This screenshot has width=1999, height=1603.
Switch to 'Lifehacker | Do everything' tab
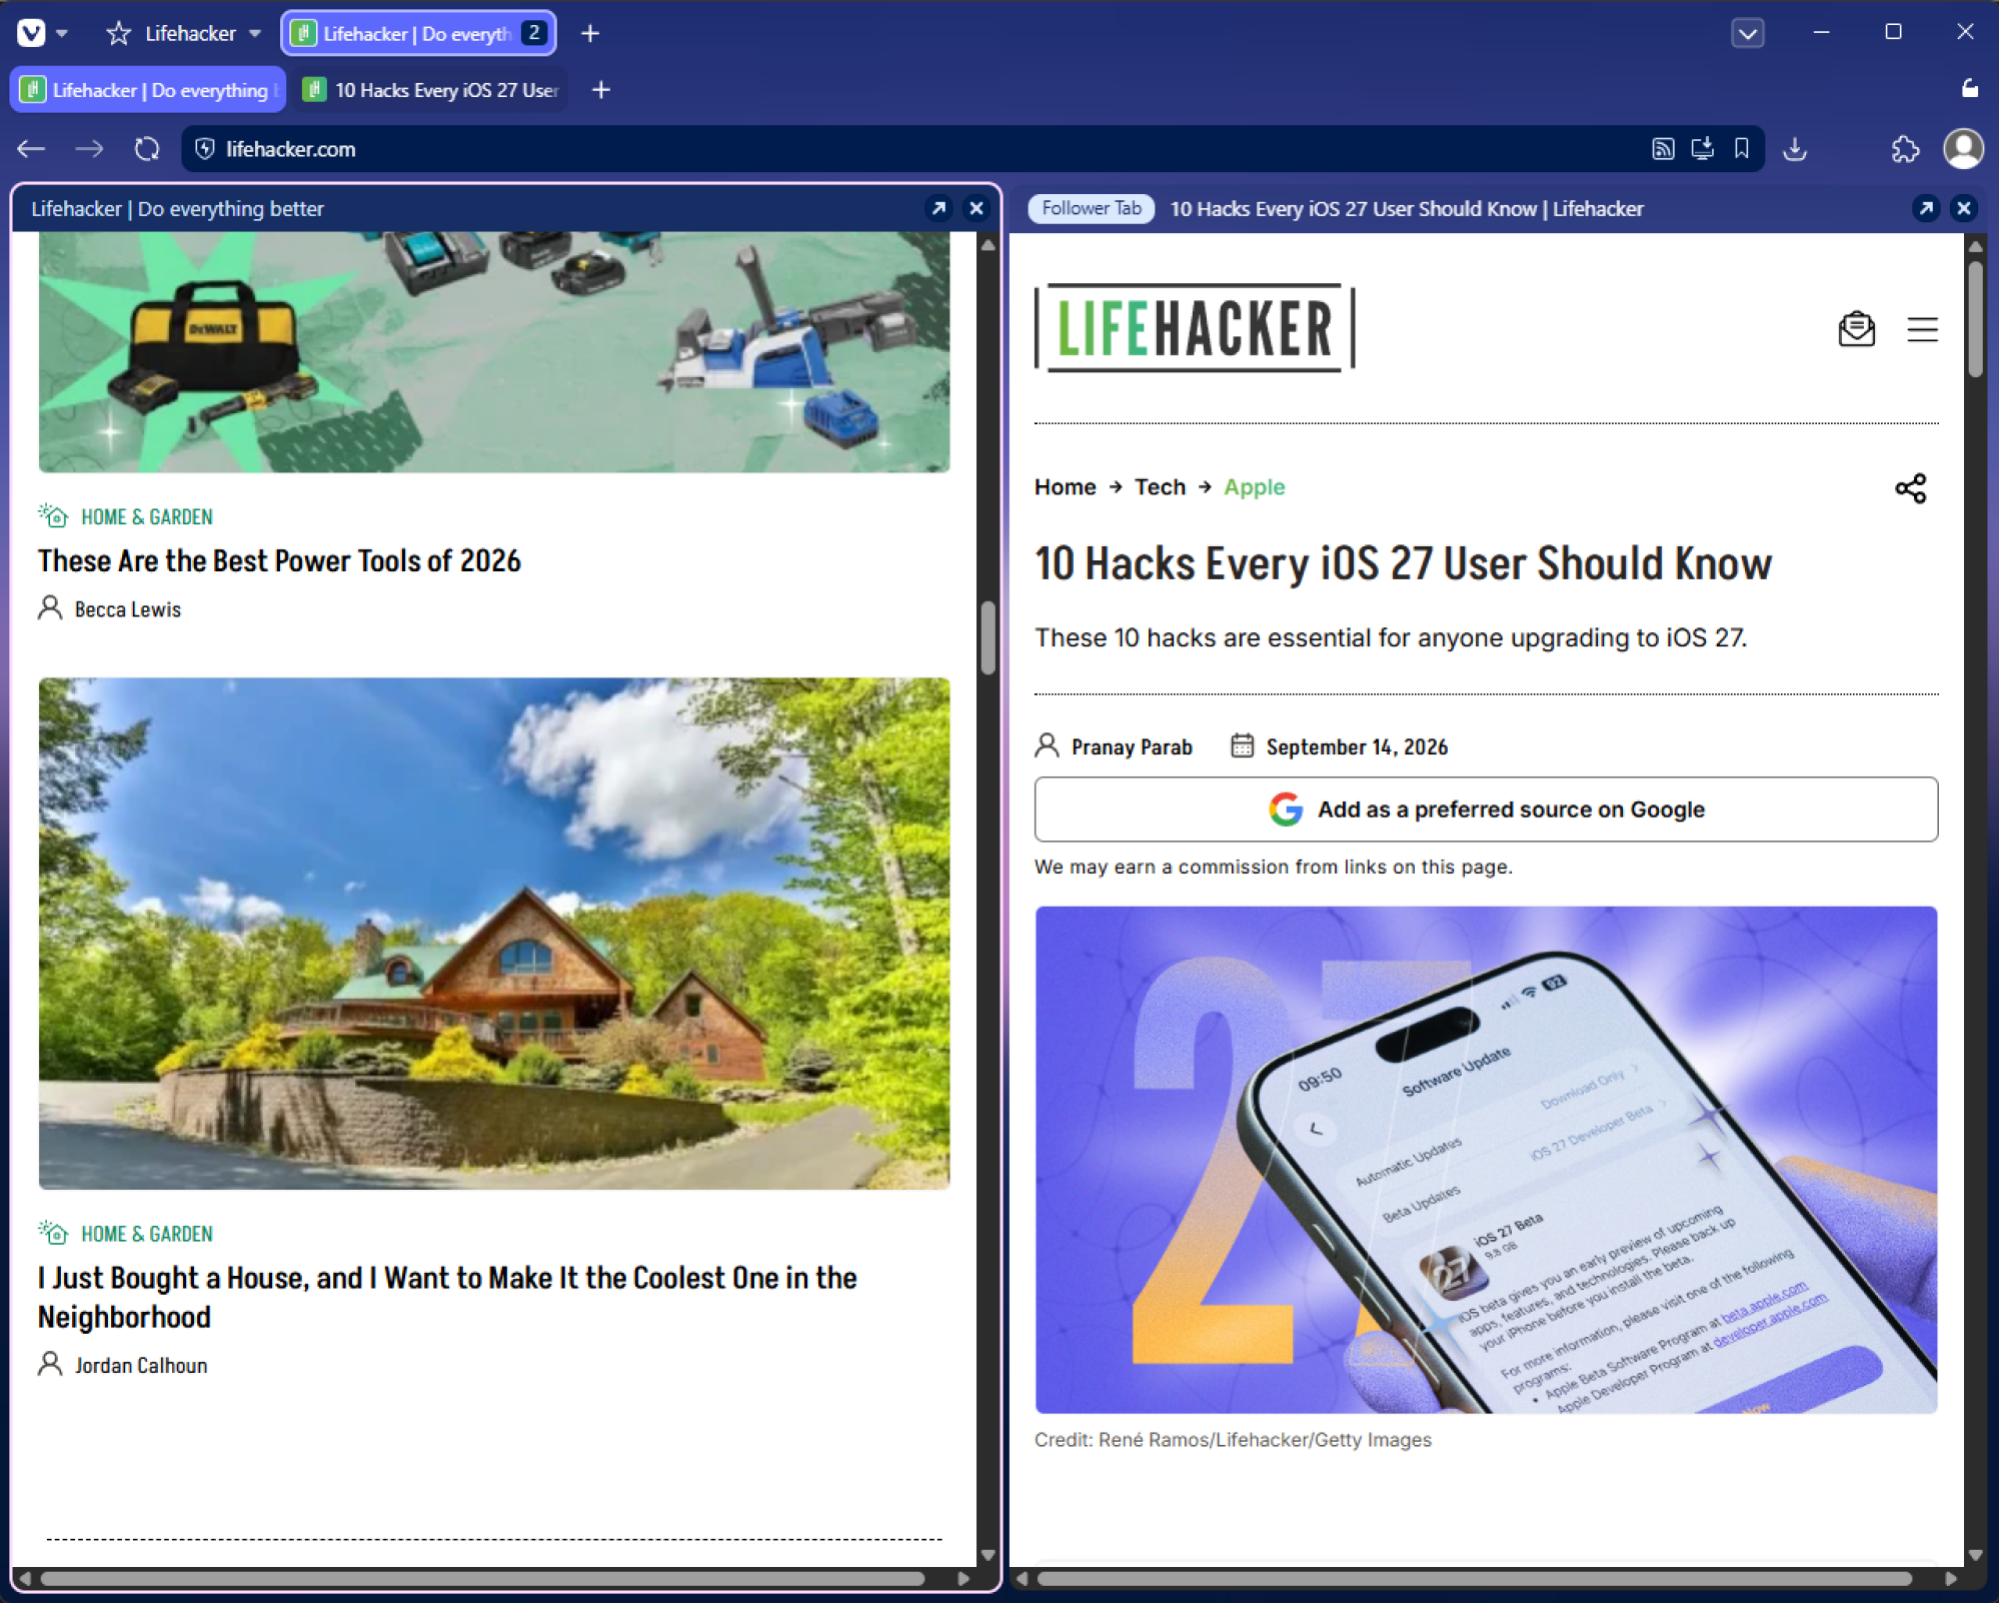point(148,90)
